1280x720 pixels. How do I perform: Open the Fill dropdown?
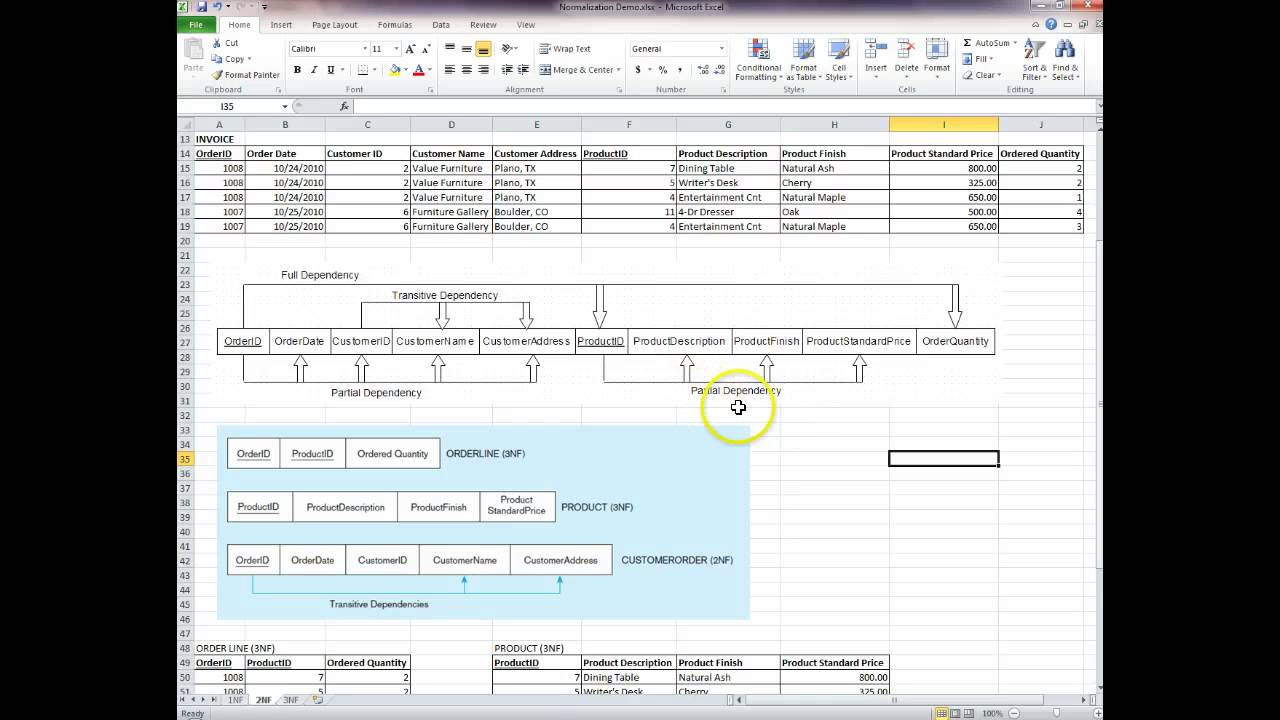pos(979,59)
